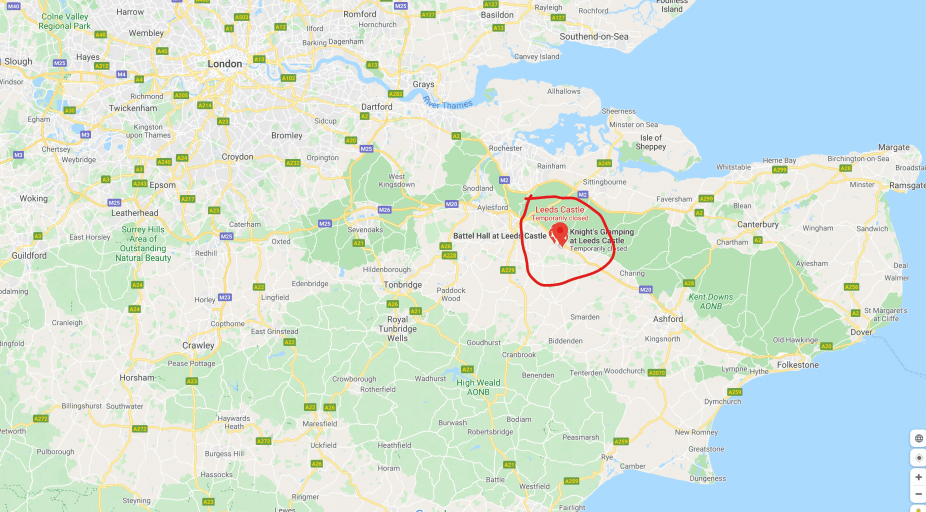Open Battel Hall at Leeds Castle label
The height and width of the screenshot is (512, 926).
tap(500, 236)
